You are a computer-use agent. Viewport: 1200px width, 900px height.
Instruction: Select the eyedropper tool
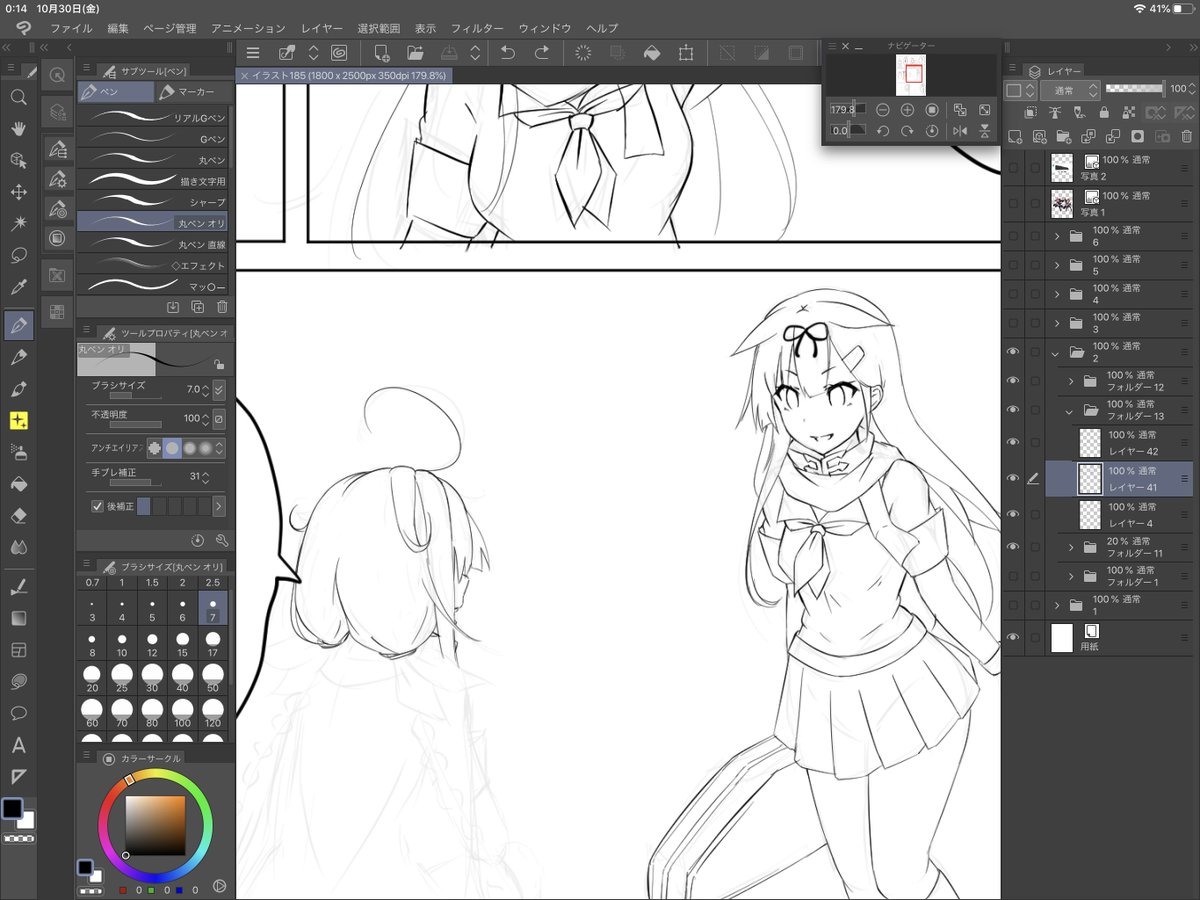18,288
